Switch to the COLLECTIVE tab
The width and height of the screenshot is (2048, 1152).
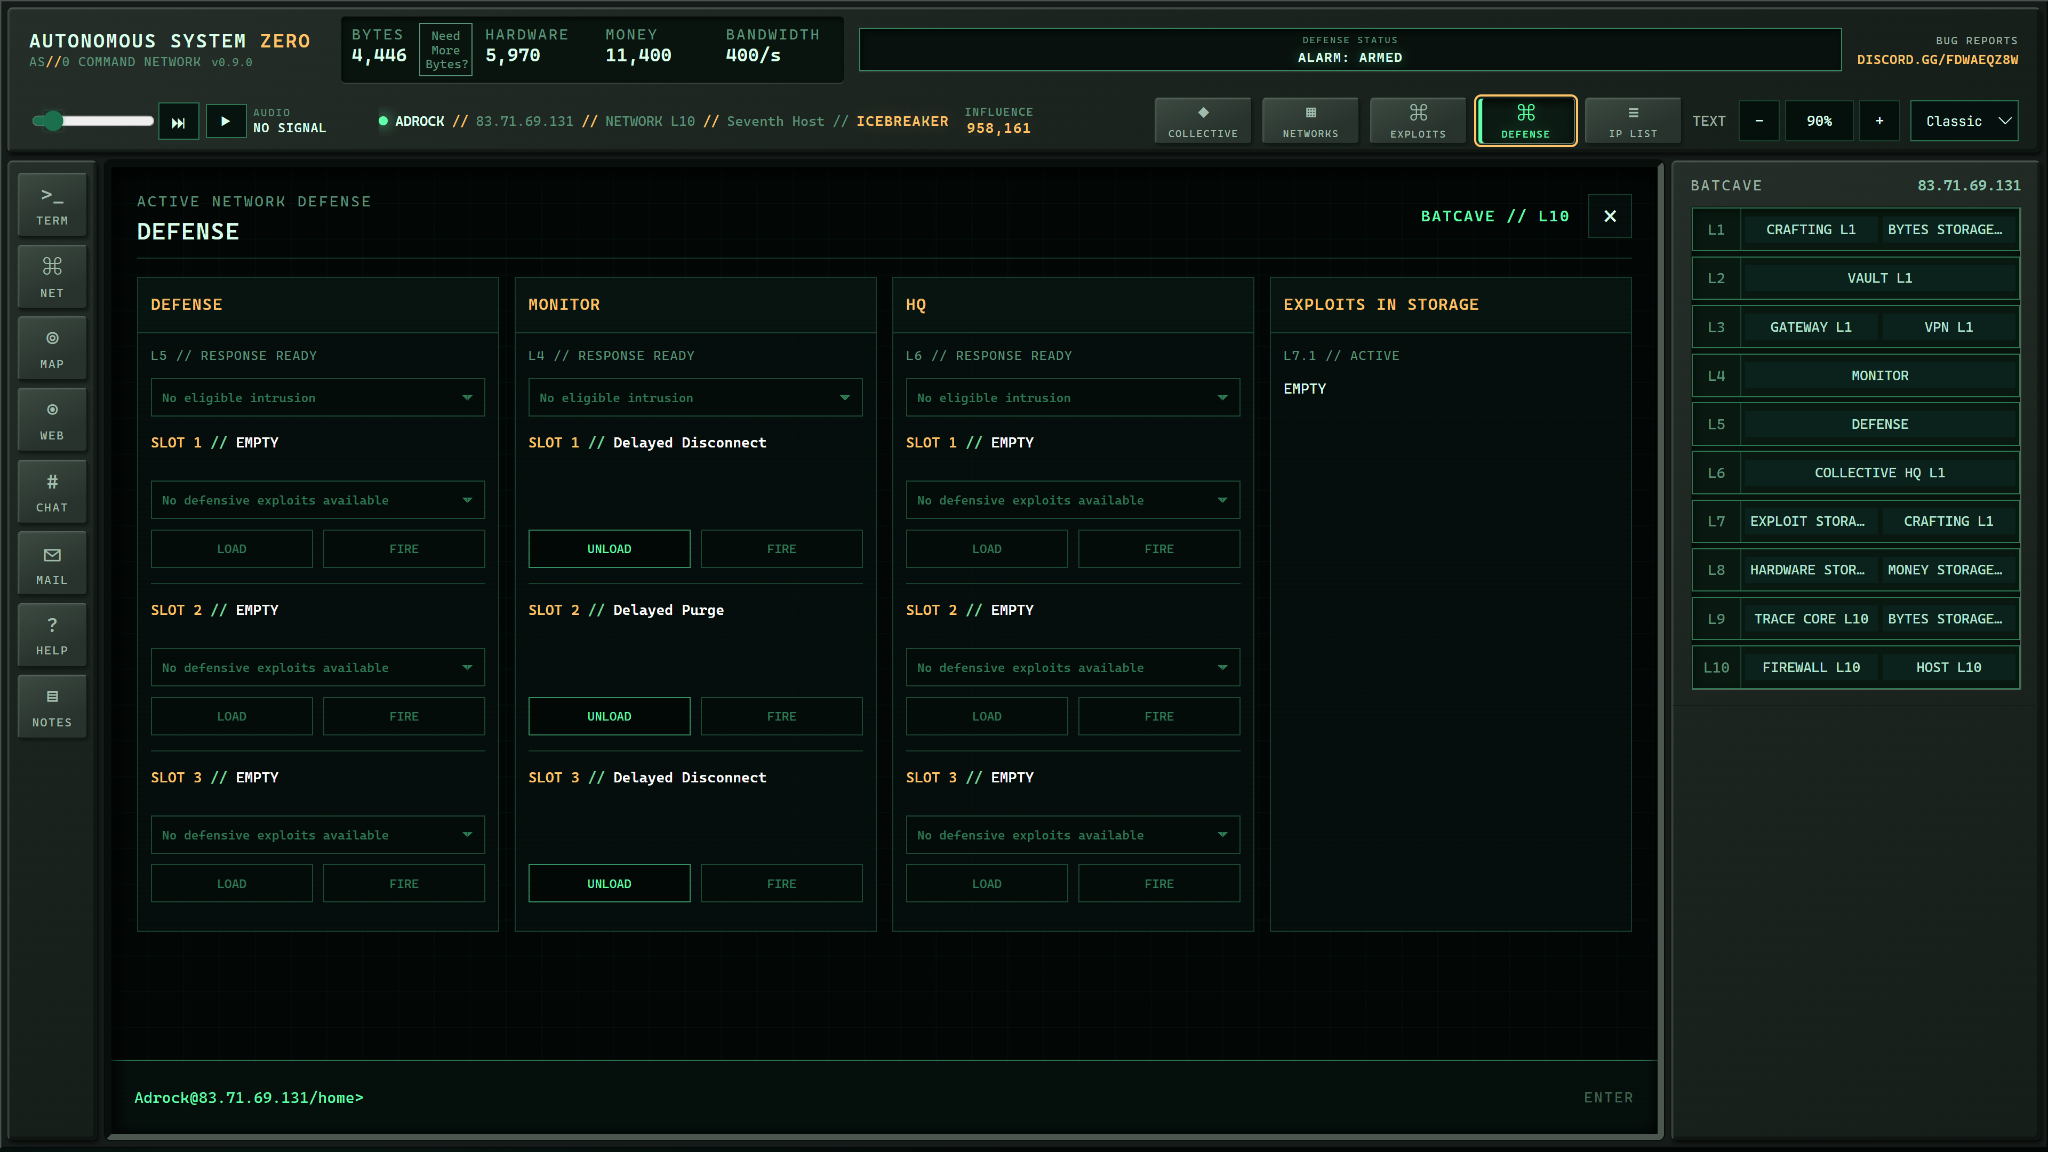1203,121
